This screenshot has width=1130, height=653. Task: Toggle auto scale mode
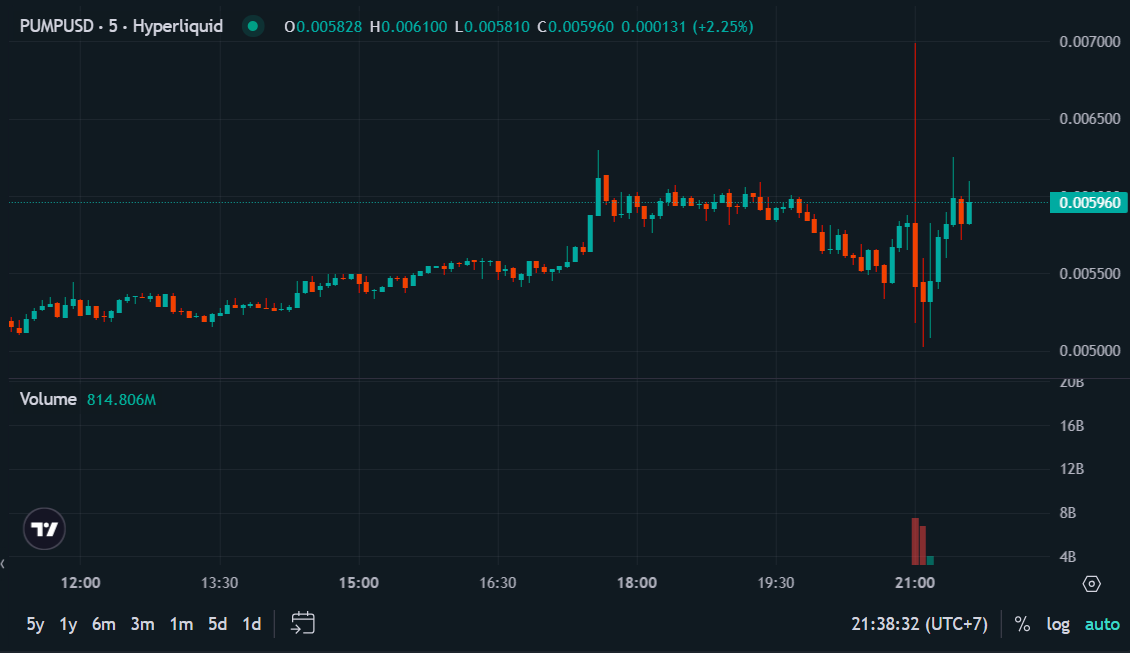(x=1103, y=624)
